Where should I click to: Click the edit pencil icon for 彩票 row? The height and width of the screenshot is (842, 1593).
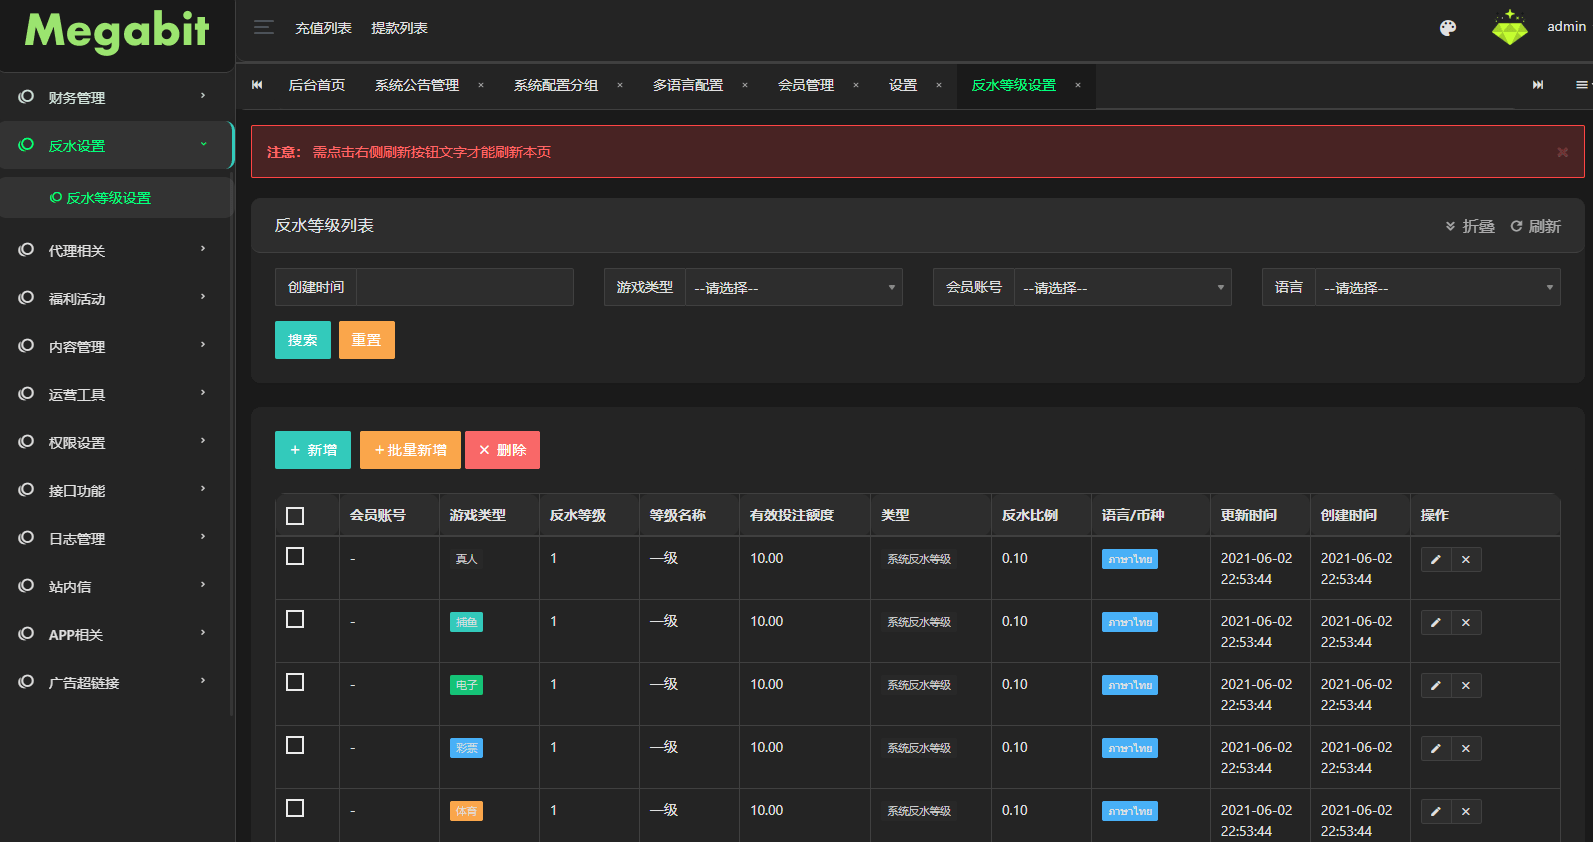1435,749
